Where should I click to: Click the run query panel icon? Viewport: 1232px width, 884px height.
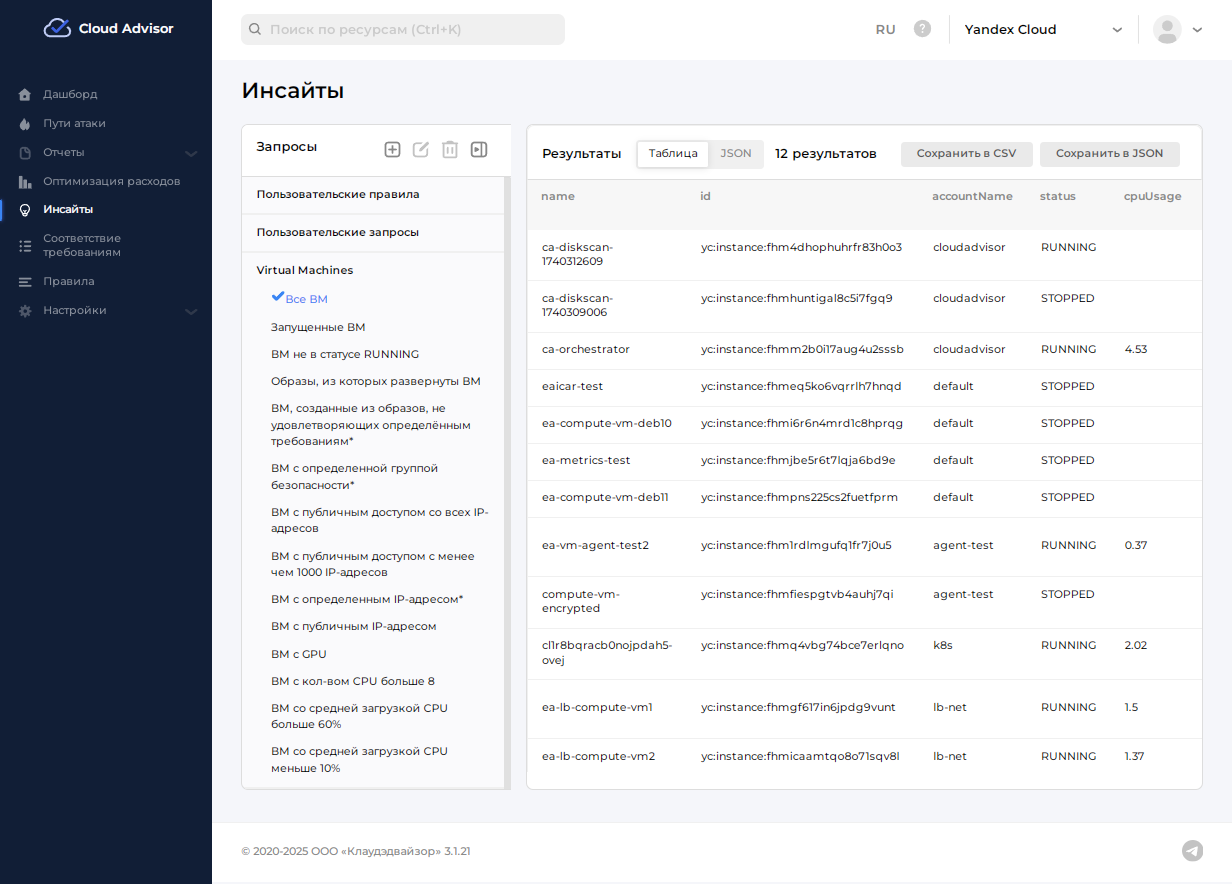tap(479, 149)
